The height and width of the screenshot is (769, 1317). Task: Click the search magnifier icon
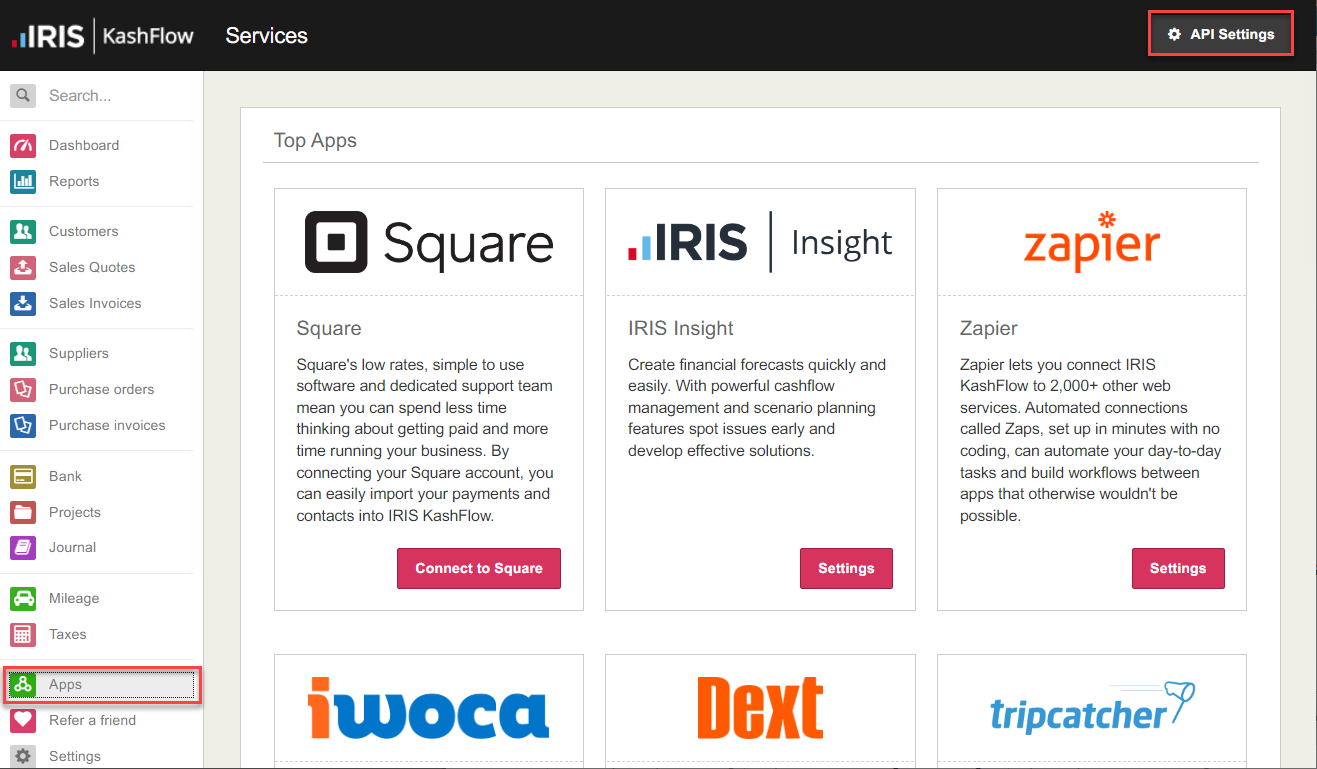pyautogui.click(x=23, y=95)
